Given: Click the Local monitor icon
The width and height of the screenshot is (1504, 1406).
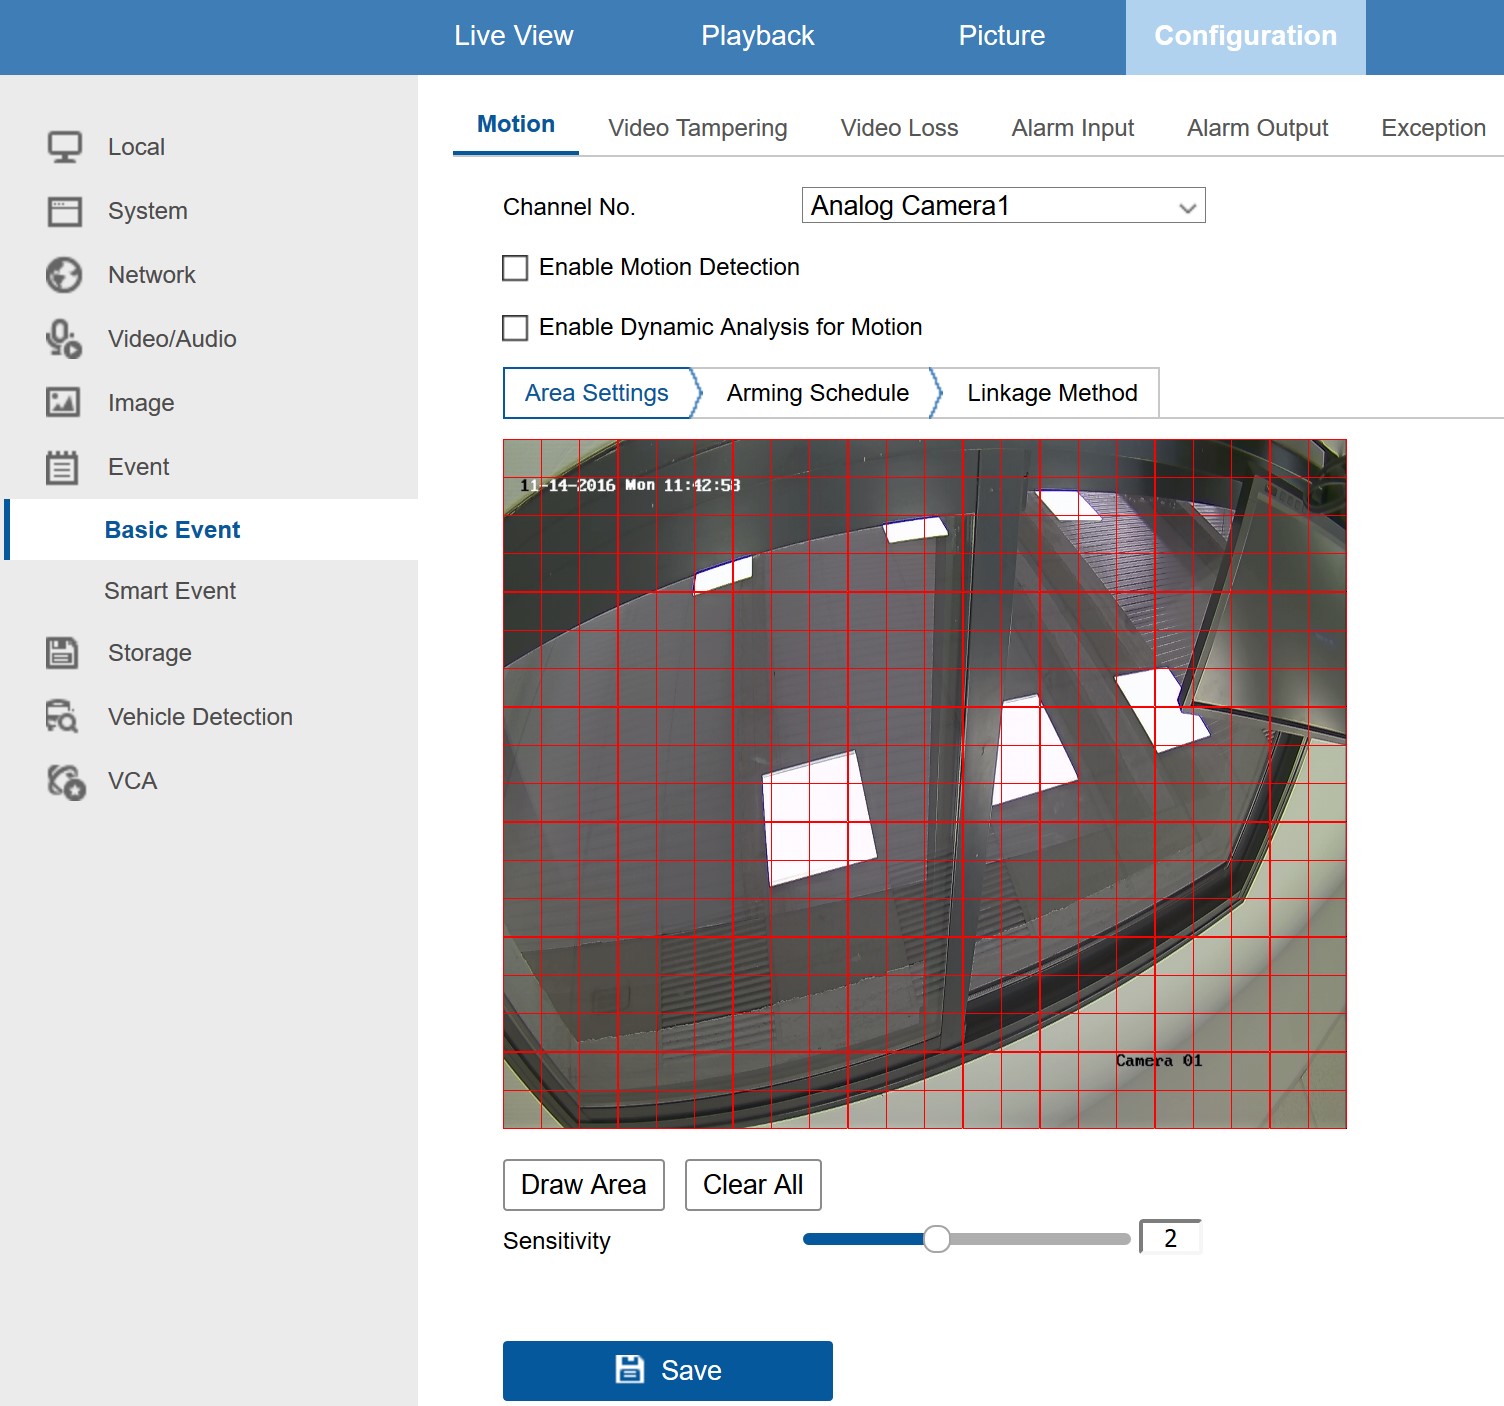Looking at the screenshot, I should (x=65, y=147).
